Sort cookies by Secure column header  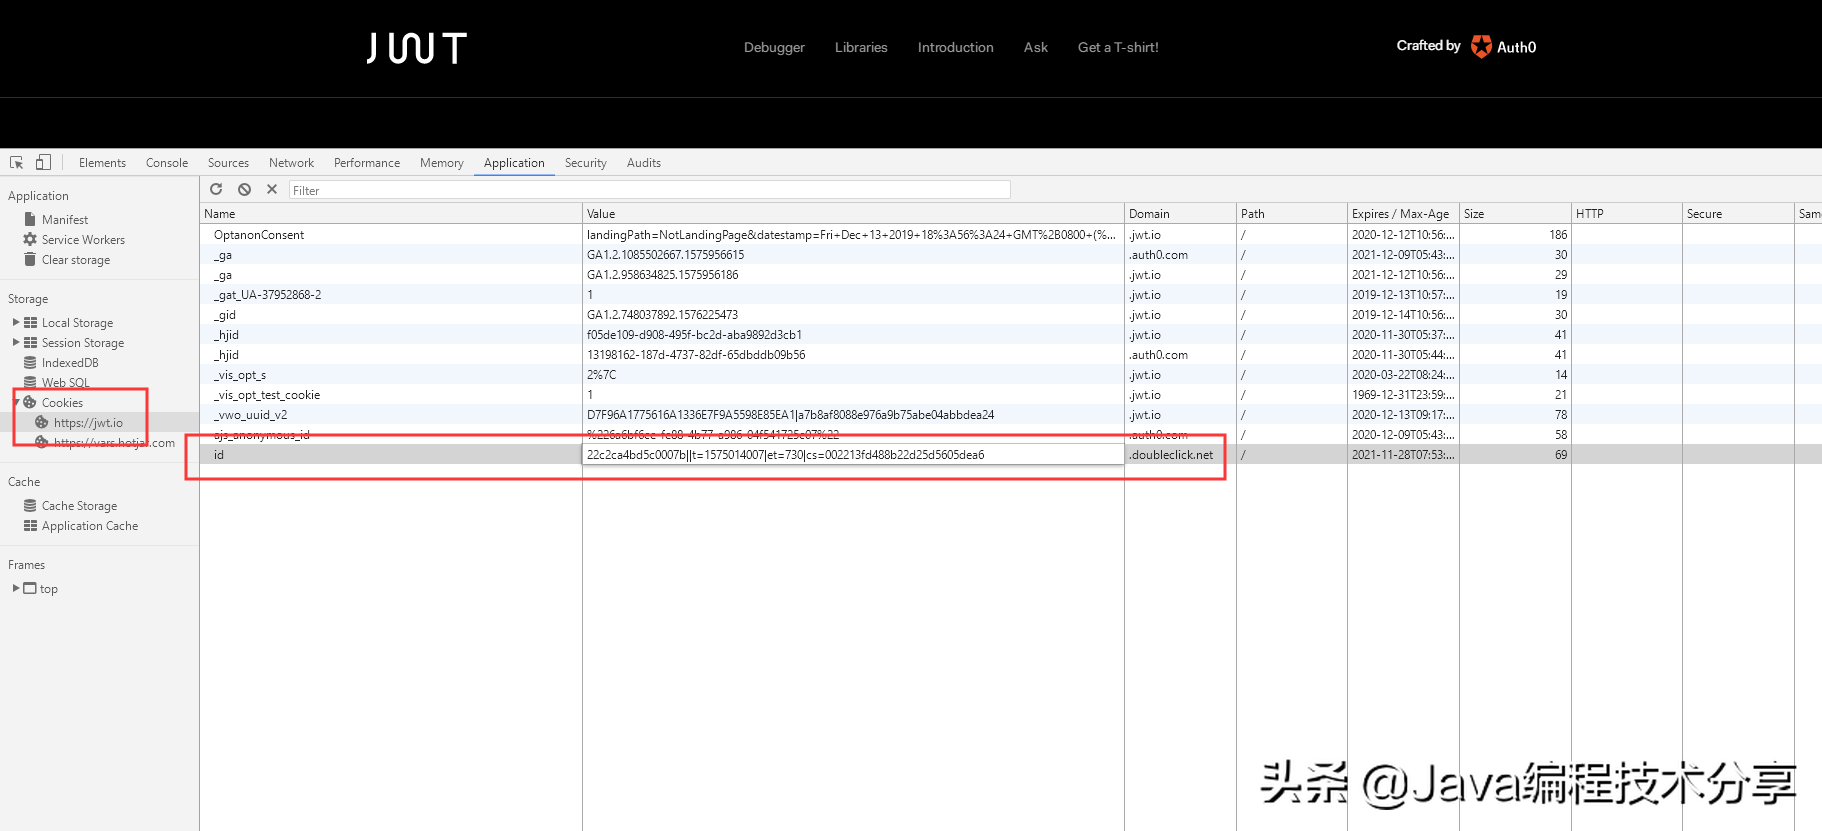click(1738, 213)
